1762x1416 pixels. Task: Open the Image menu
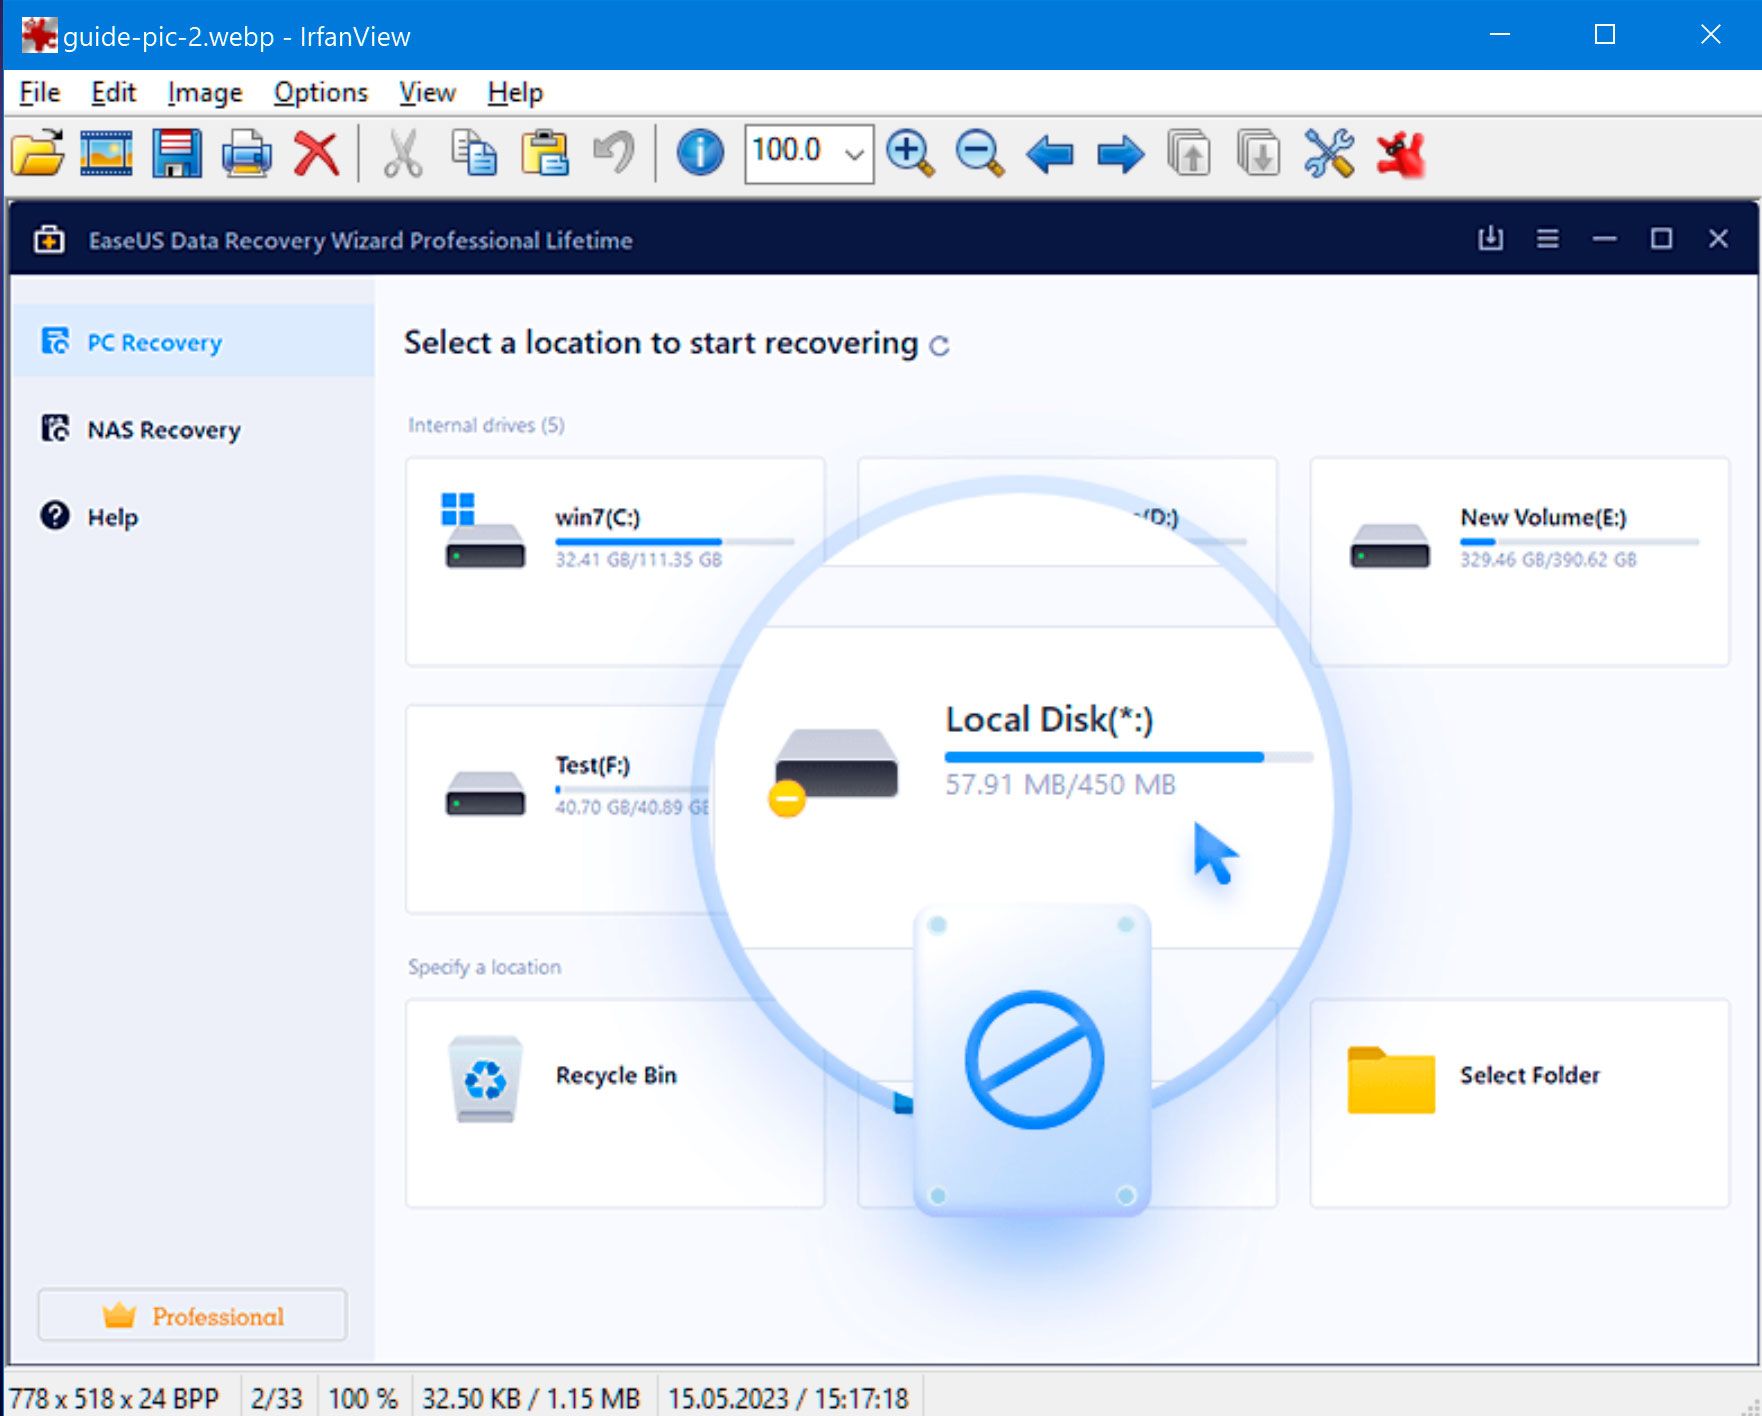205,92
